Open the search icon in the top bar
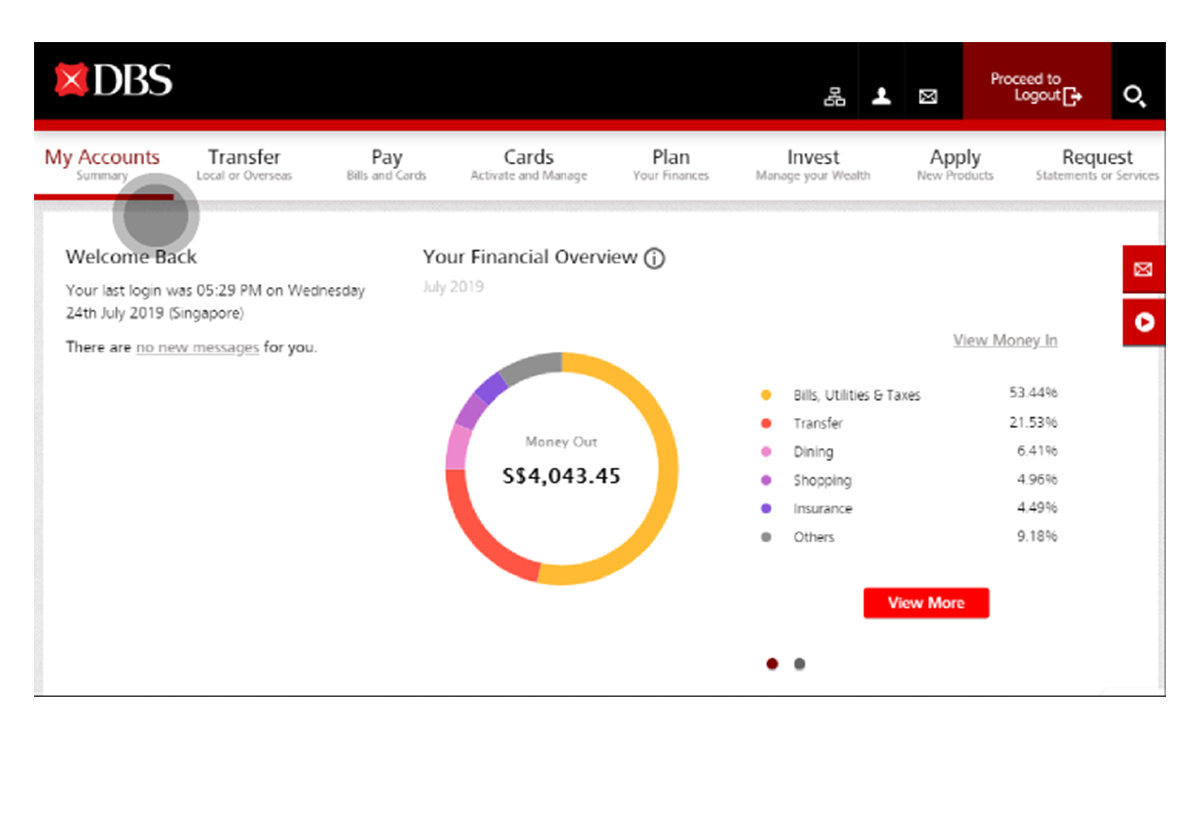Viewport: 1200px width, 828px height. click(x=1135, y=96)
